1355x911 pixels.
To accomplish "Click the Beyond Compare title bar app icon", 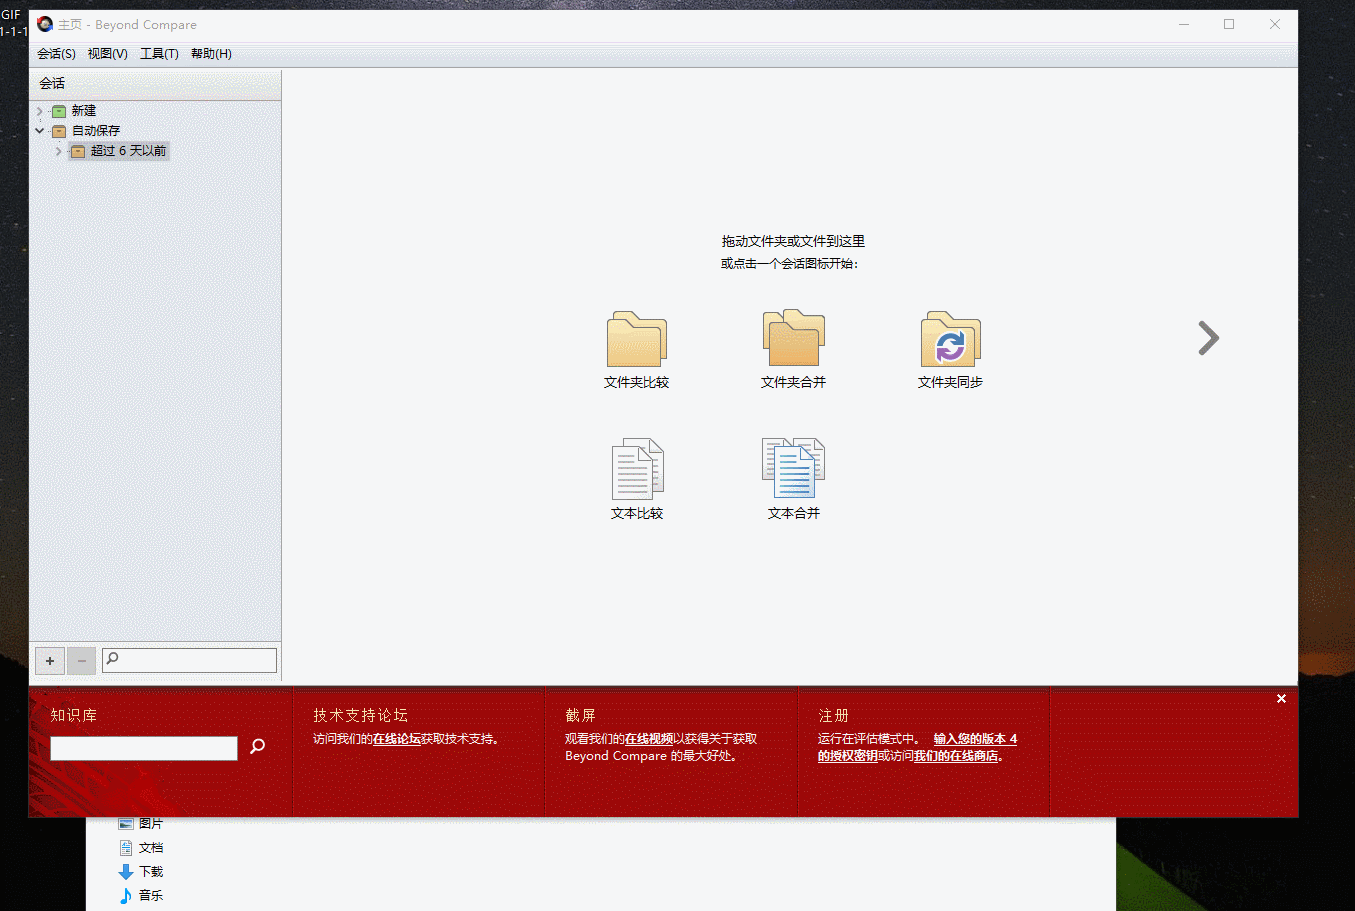I will (x=45, y=24).
